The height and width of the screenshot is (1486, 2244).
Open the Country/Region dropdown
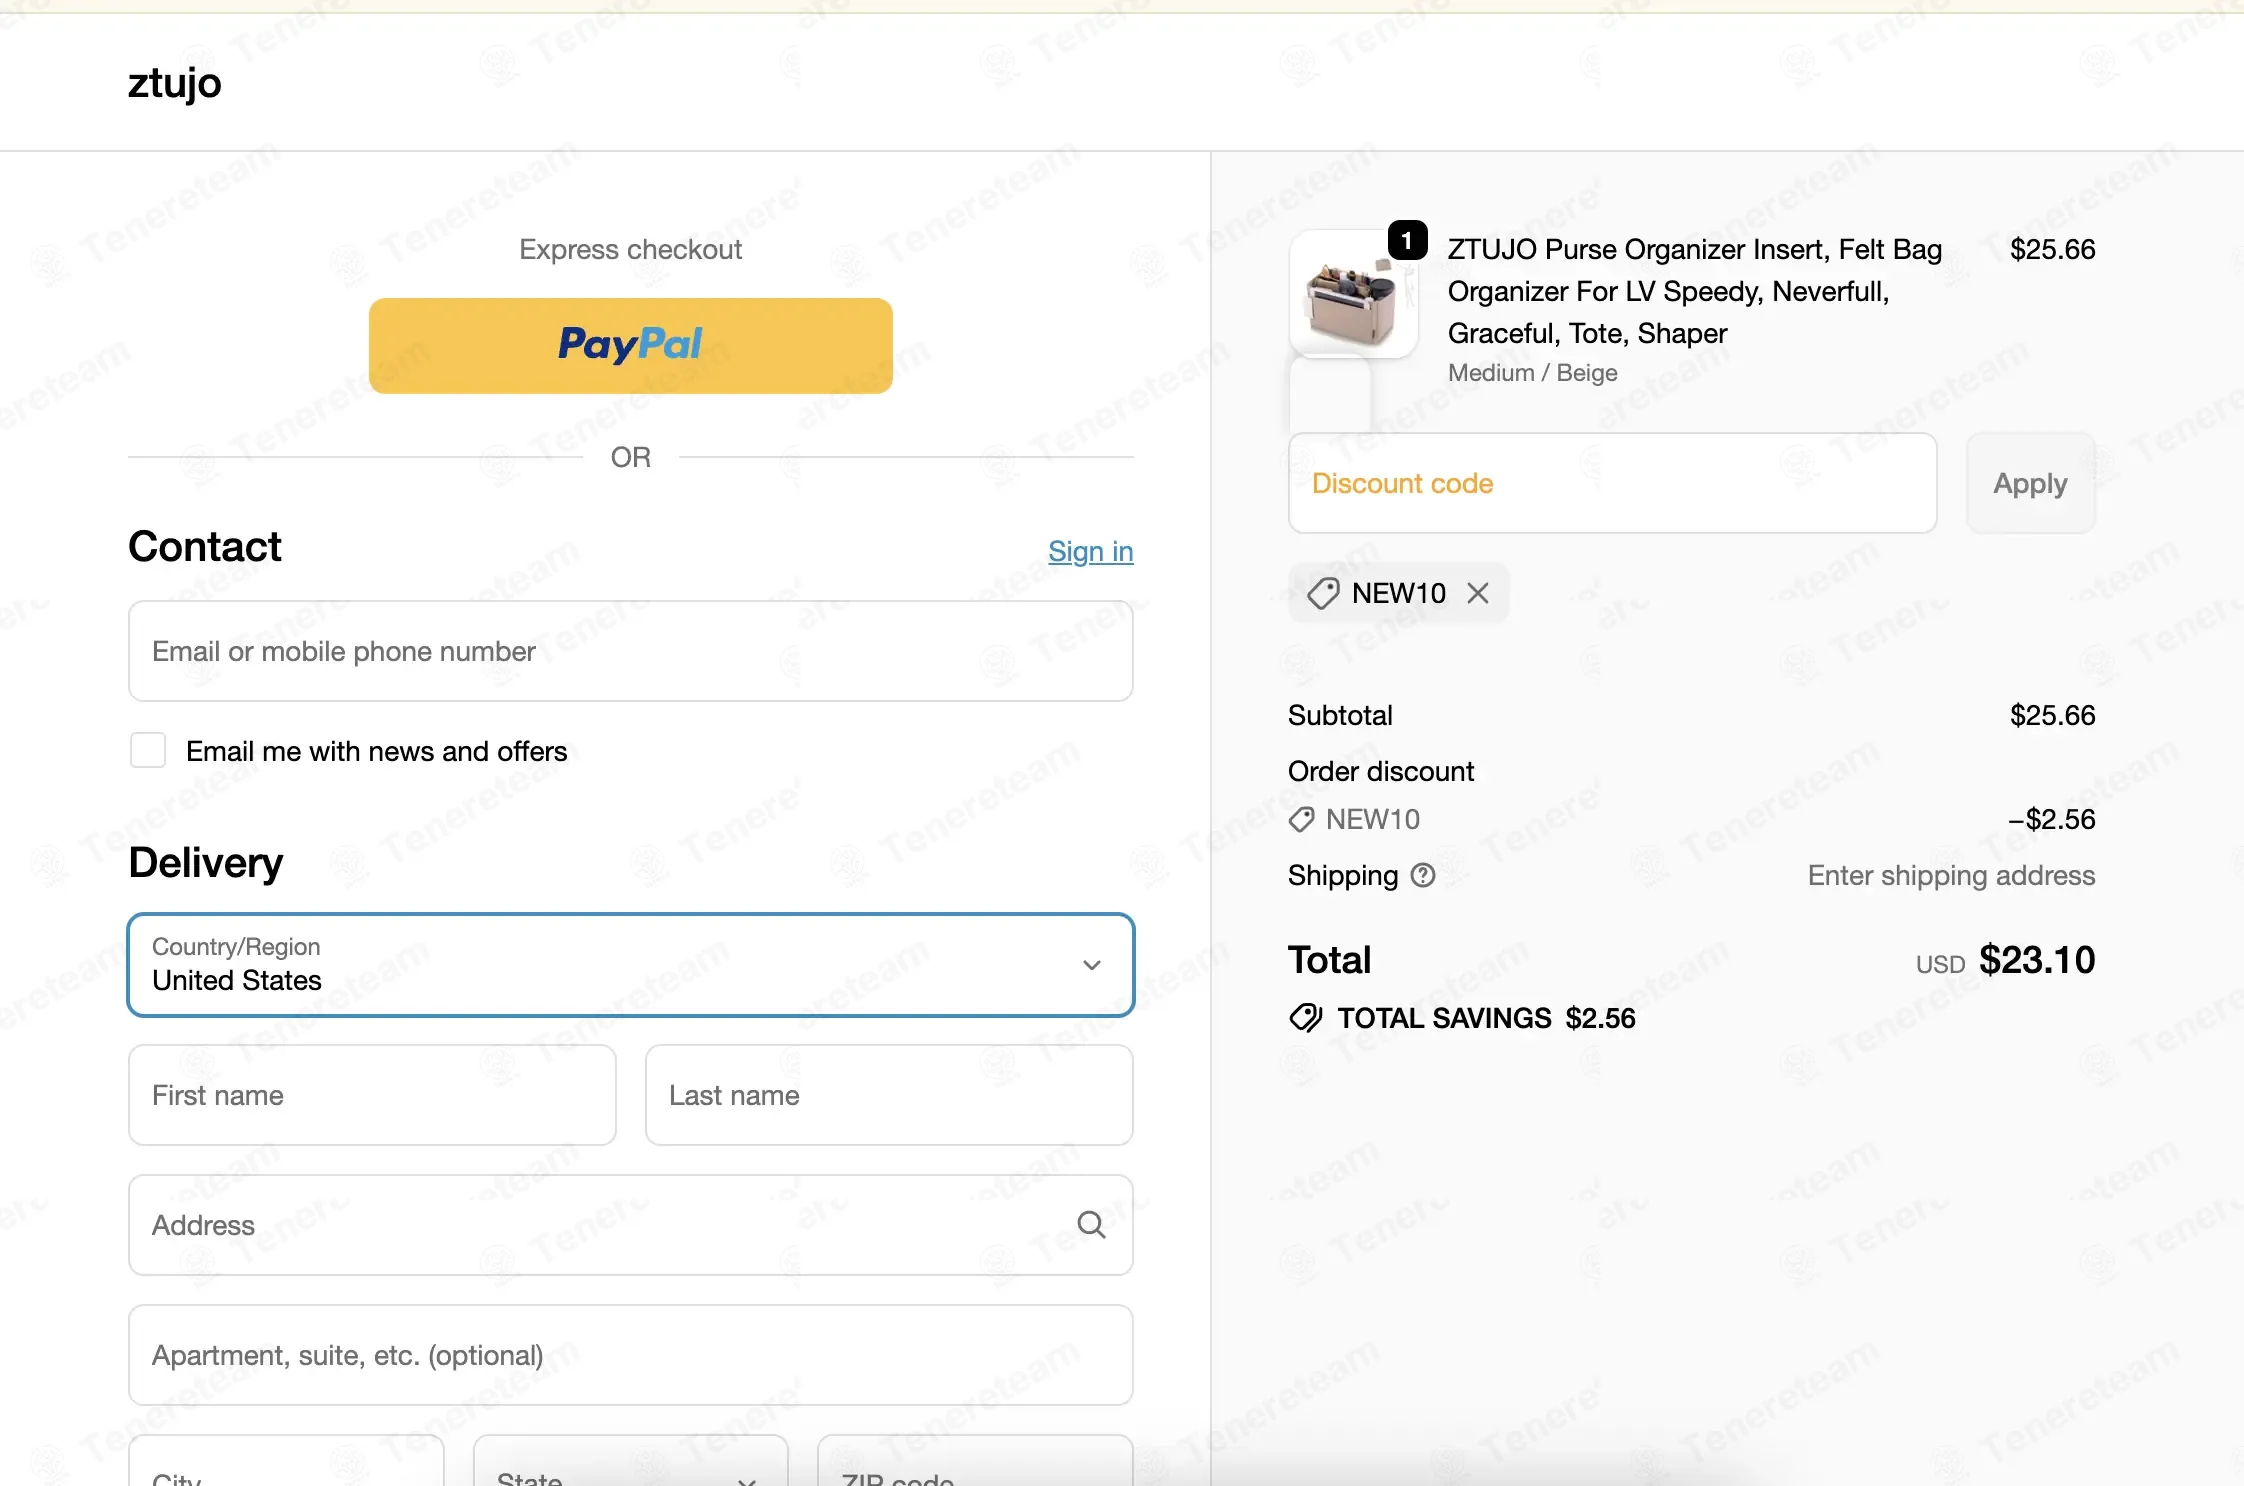[x=631, y=965]
